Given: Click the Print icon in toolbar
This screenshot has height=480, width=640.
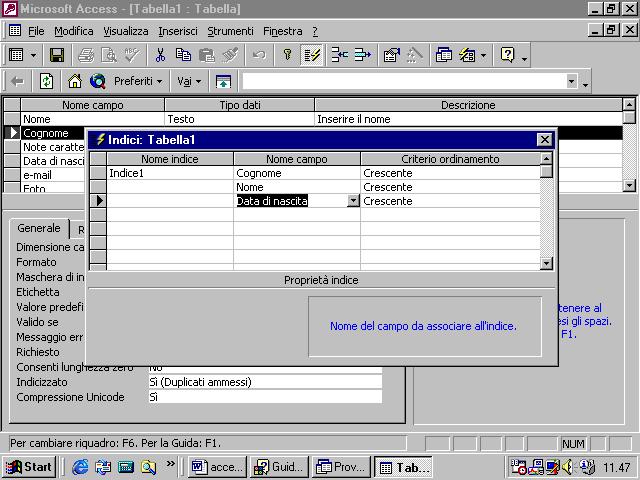Looking at the screenshot, I should 86,55.
